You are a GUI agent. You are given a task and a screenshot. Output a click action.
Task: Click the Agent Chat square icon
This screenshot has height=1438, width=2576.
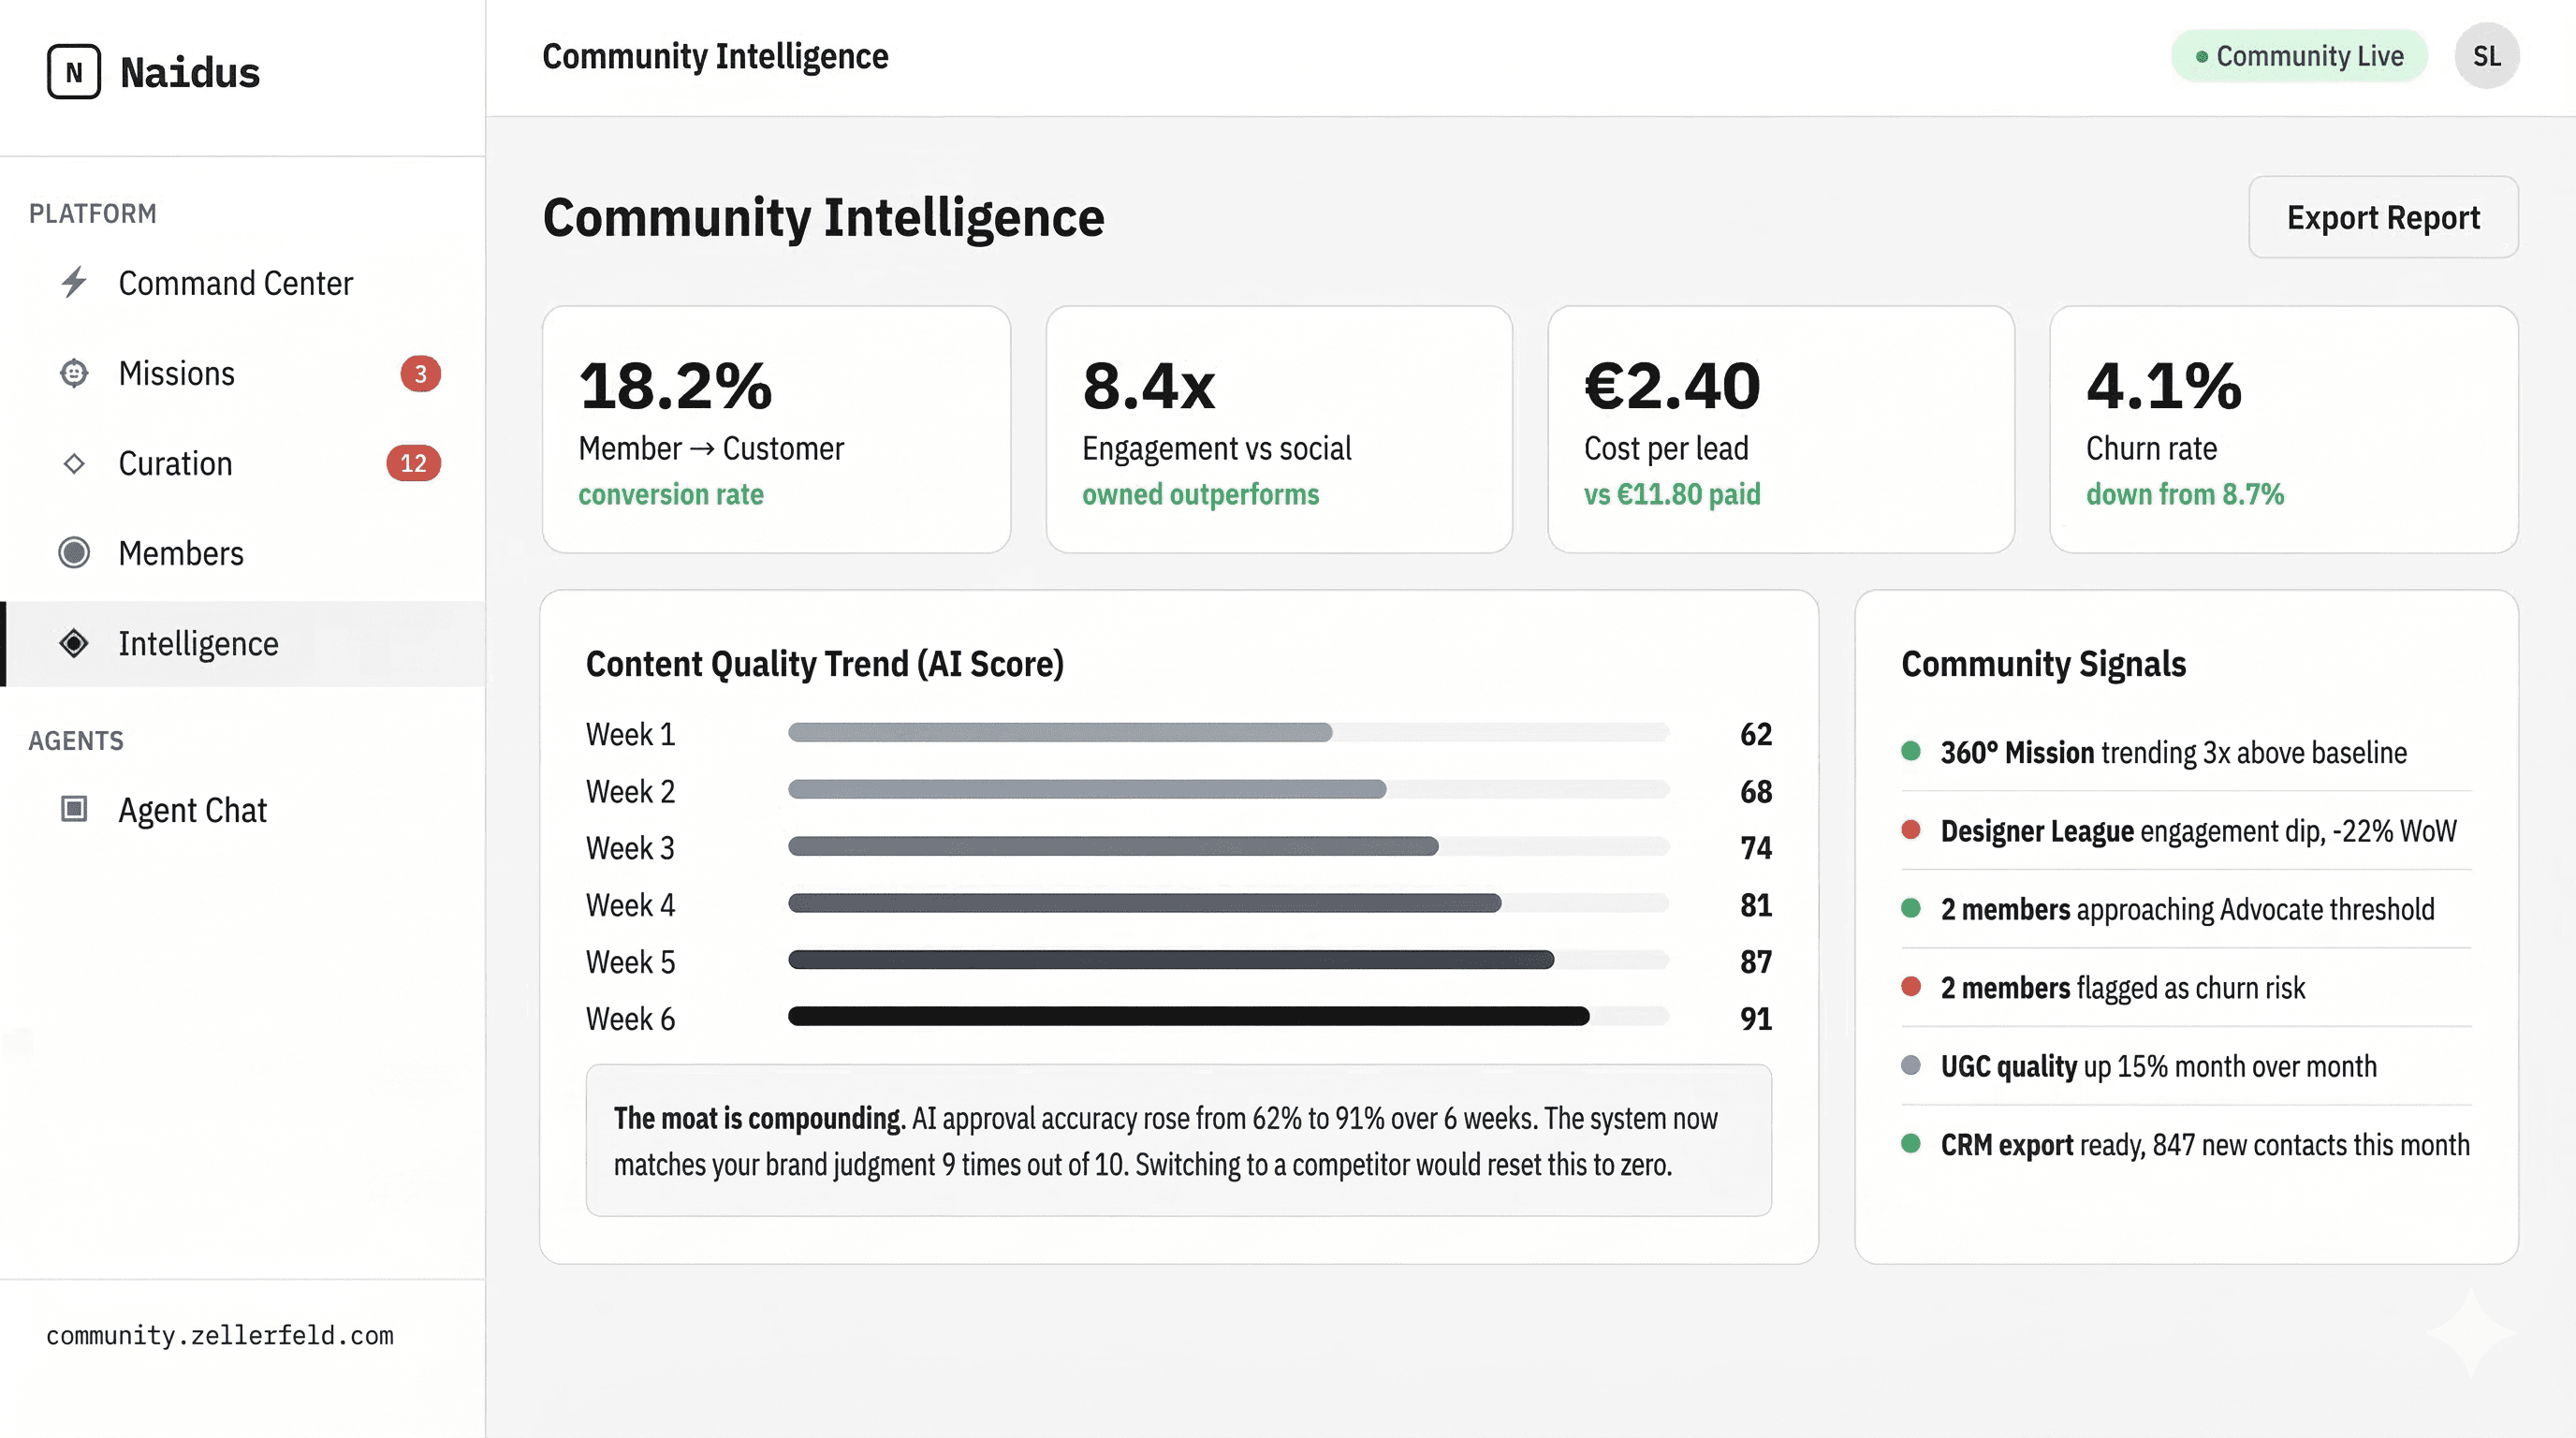[74, 808]
